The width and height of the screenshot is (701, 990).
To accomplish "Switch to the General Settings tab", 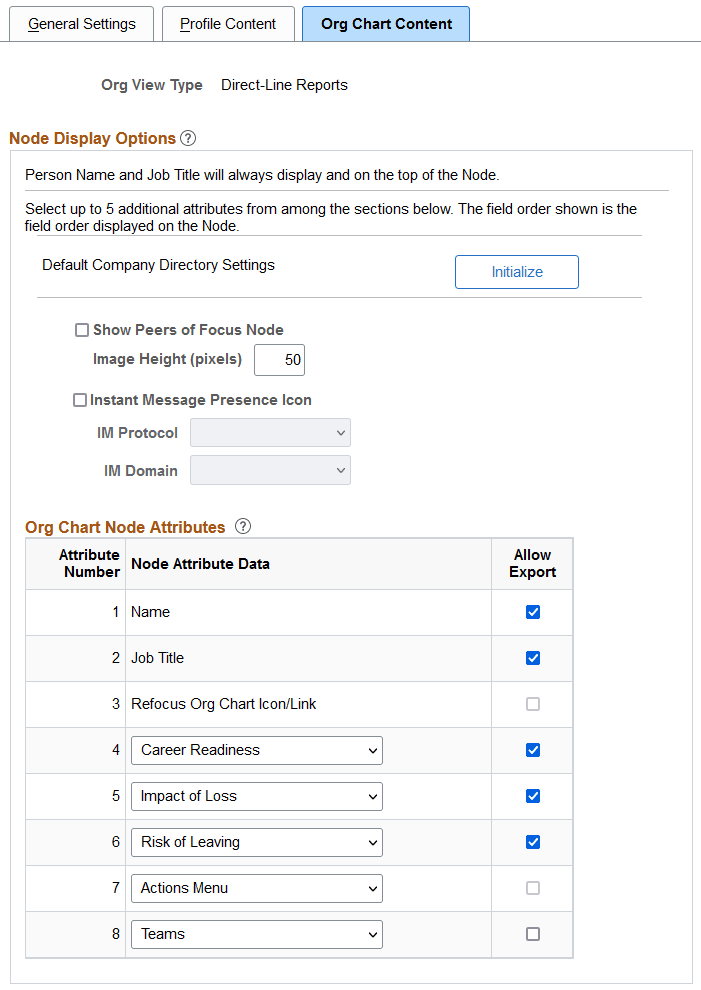I will 81,23.
